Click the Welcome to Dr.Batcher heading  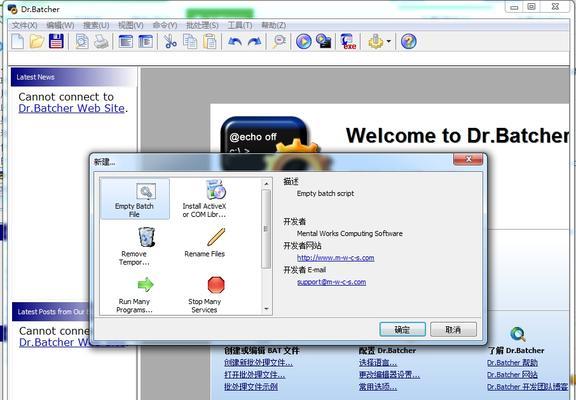458,135
